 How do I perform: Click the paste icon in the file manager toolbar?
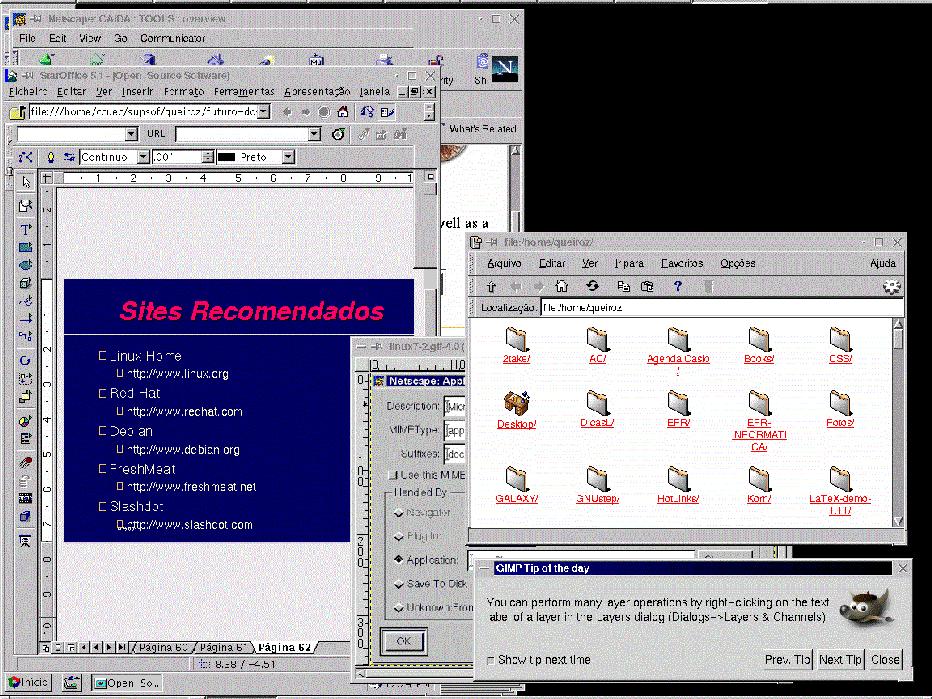[x=647, y=286]
